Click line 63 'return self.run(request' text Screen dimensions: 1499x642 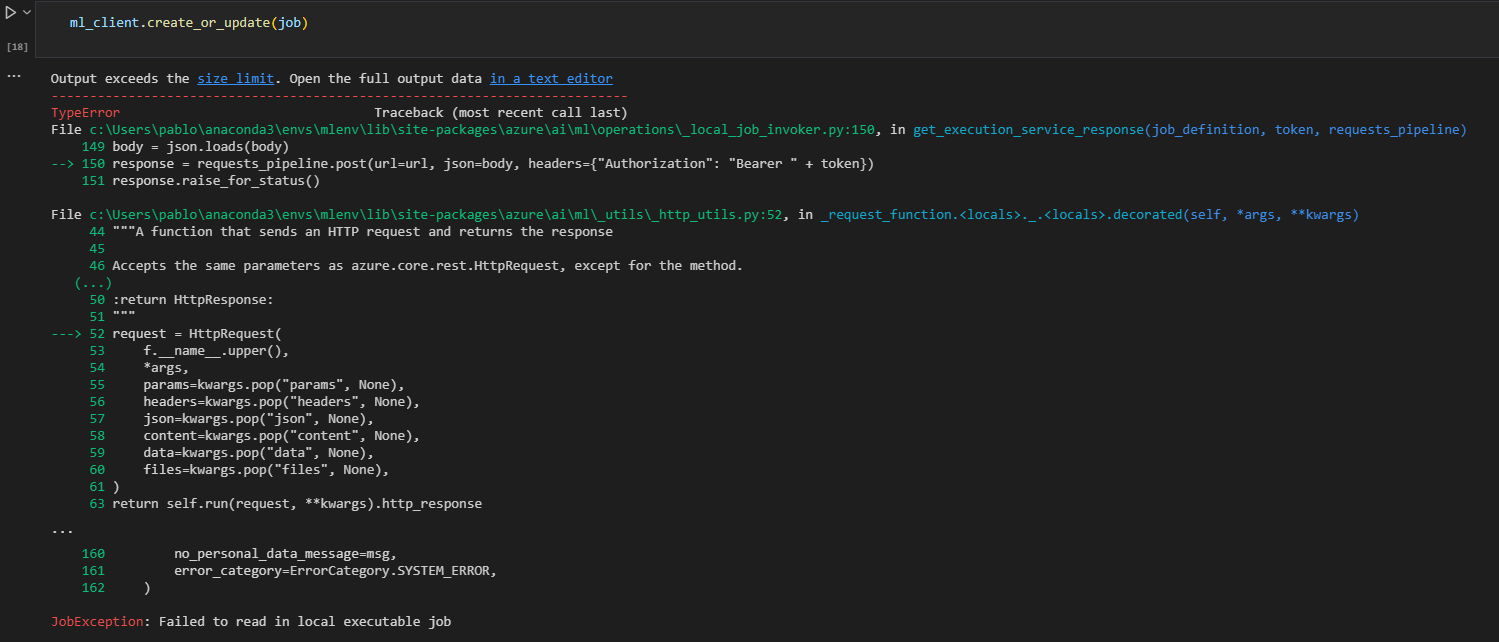pos(297,504)
